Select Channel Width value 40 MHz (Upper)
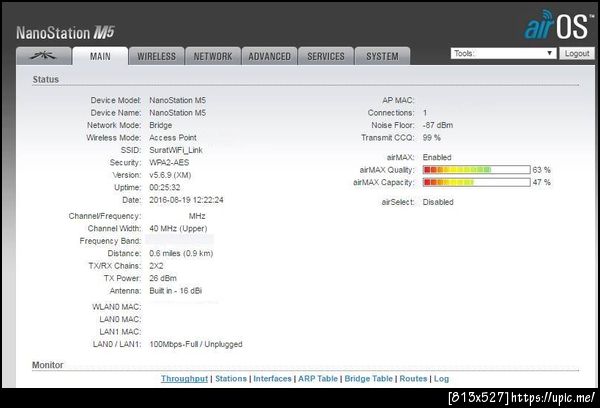 tap(178, 228)
